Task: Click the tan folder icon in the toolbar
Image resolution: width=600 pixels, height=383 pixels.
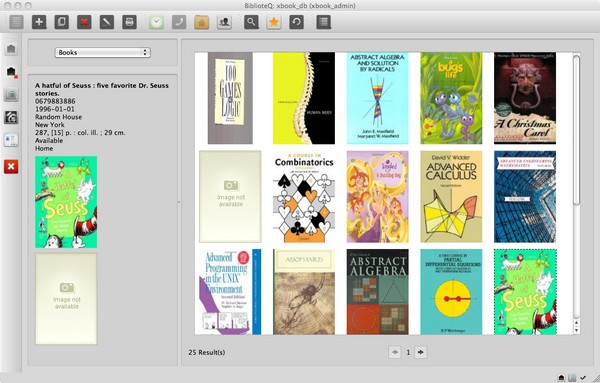Action: click(x=202, y=22)
